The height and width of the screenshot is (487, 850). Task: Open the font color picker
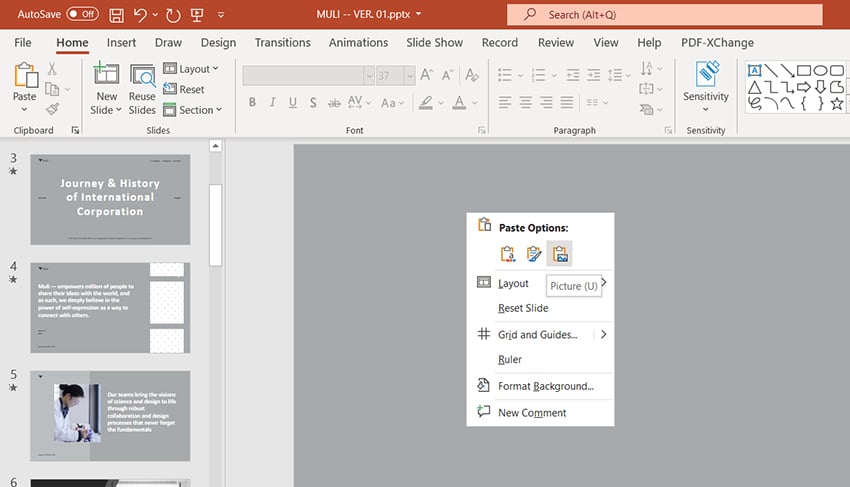point(460,103)
